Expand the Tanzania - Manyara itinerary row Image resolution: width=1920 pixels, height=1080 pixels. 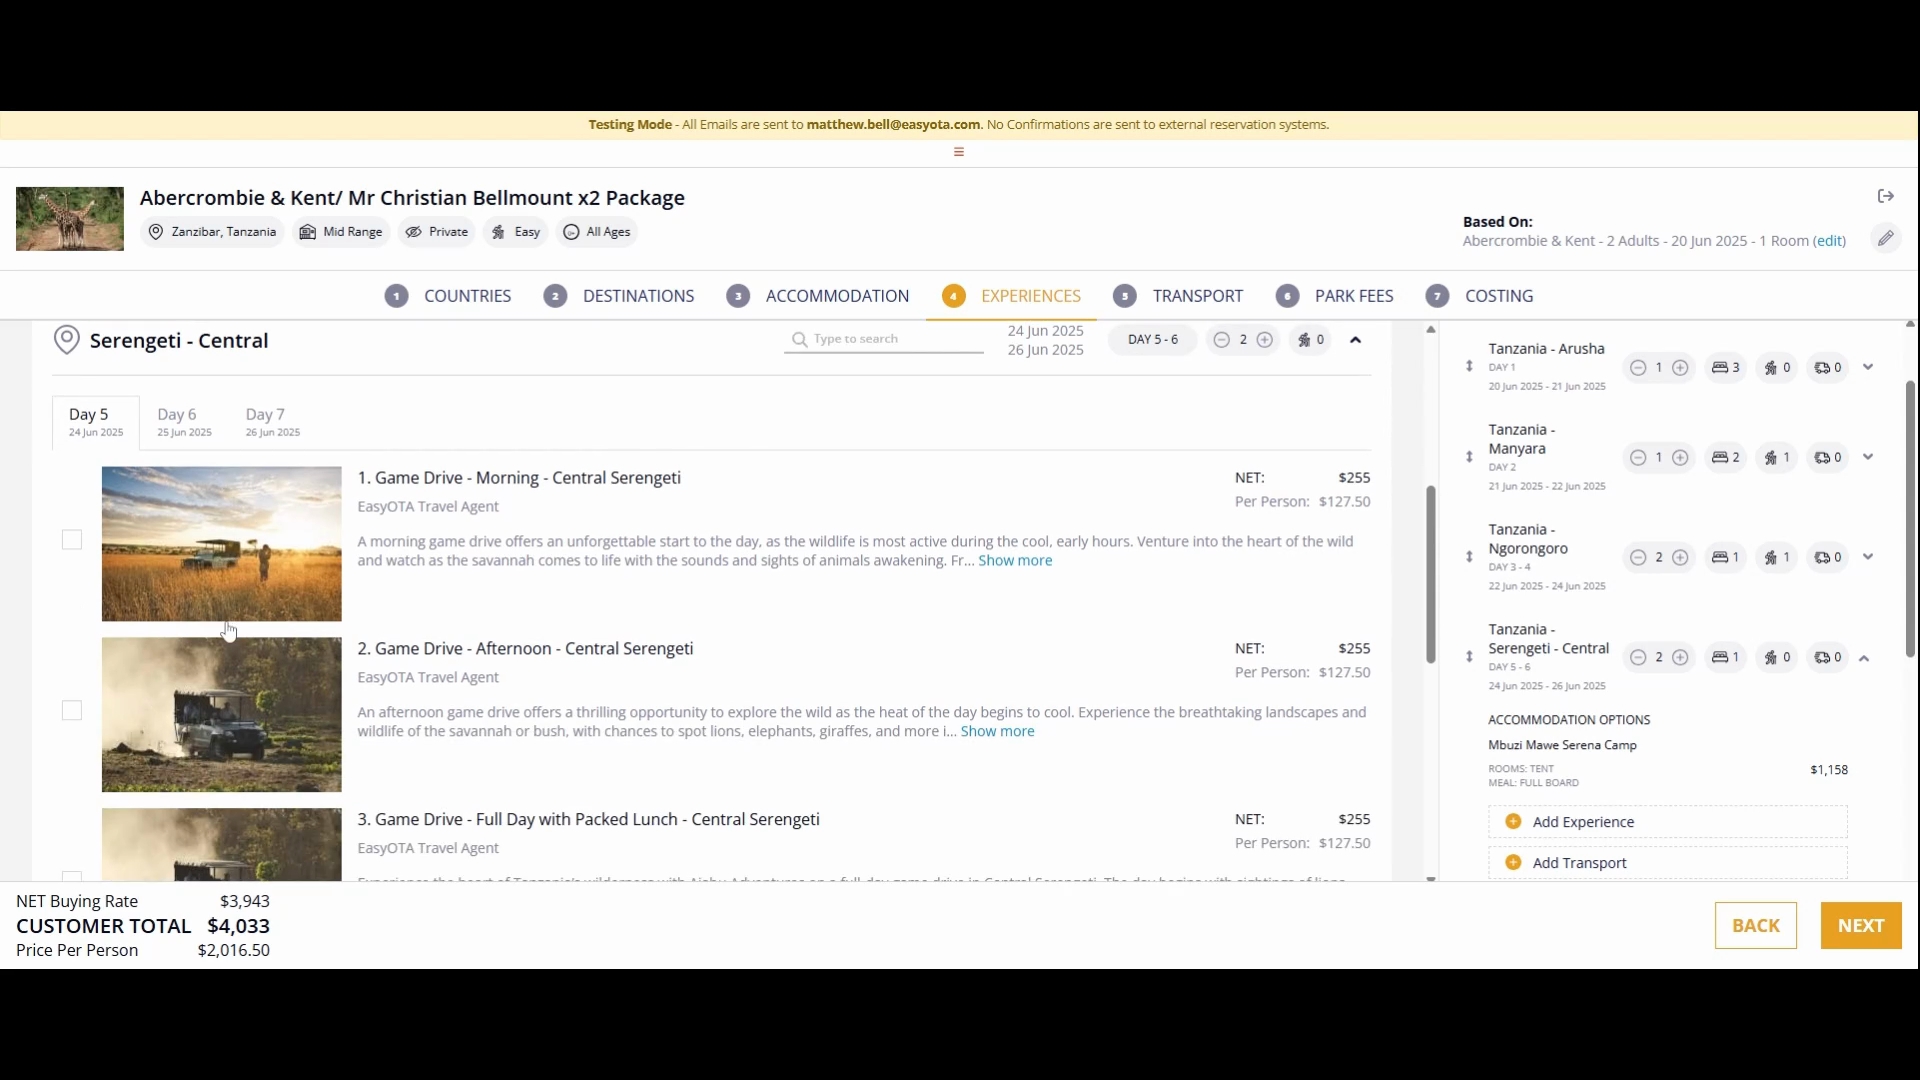(1867, 457)
